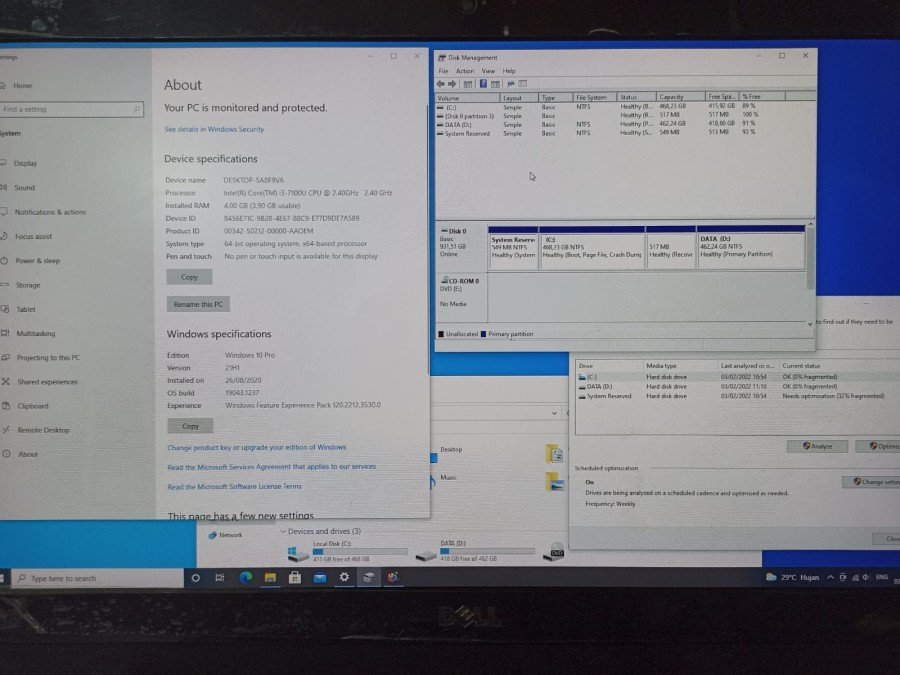
Task: Open Microsoft Store from the taskbar
Action: [295, 578]
